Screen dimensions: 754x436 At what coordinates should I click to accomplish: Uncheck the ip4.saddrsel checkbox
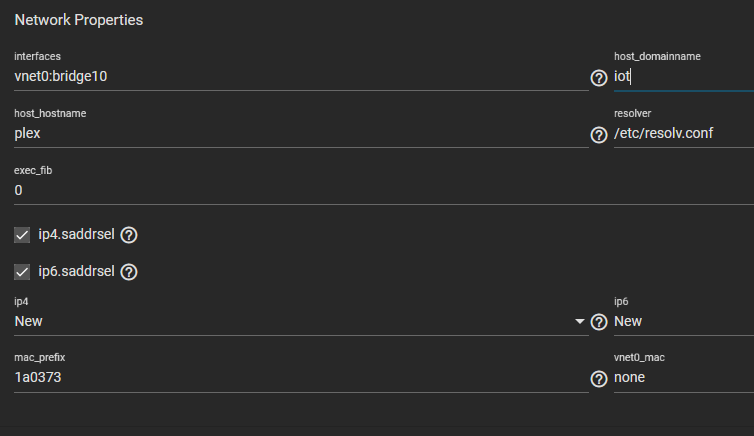(x=22, y=235)
